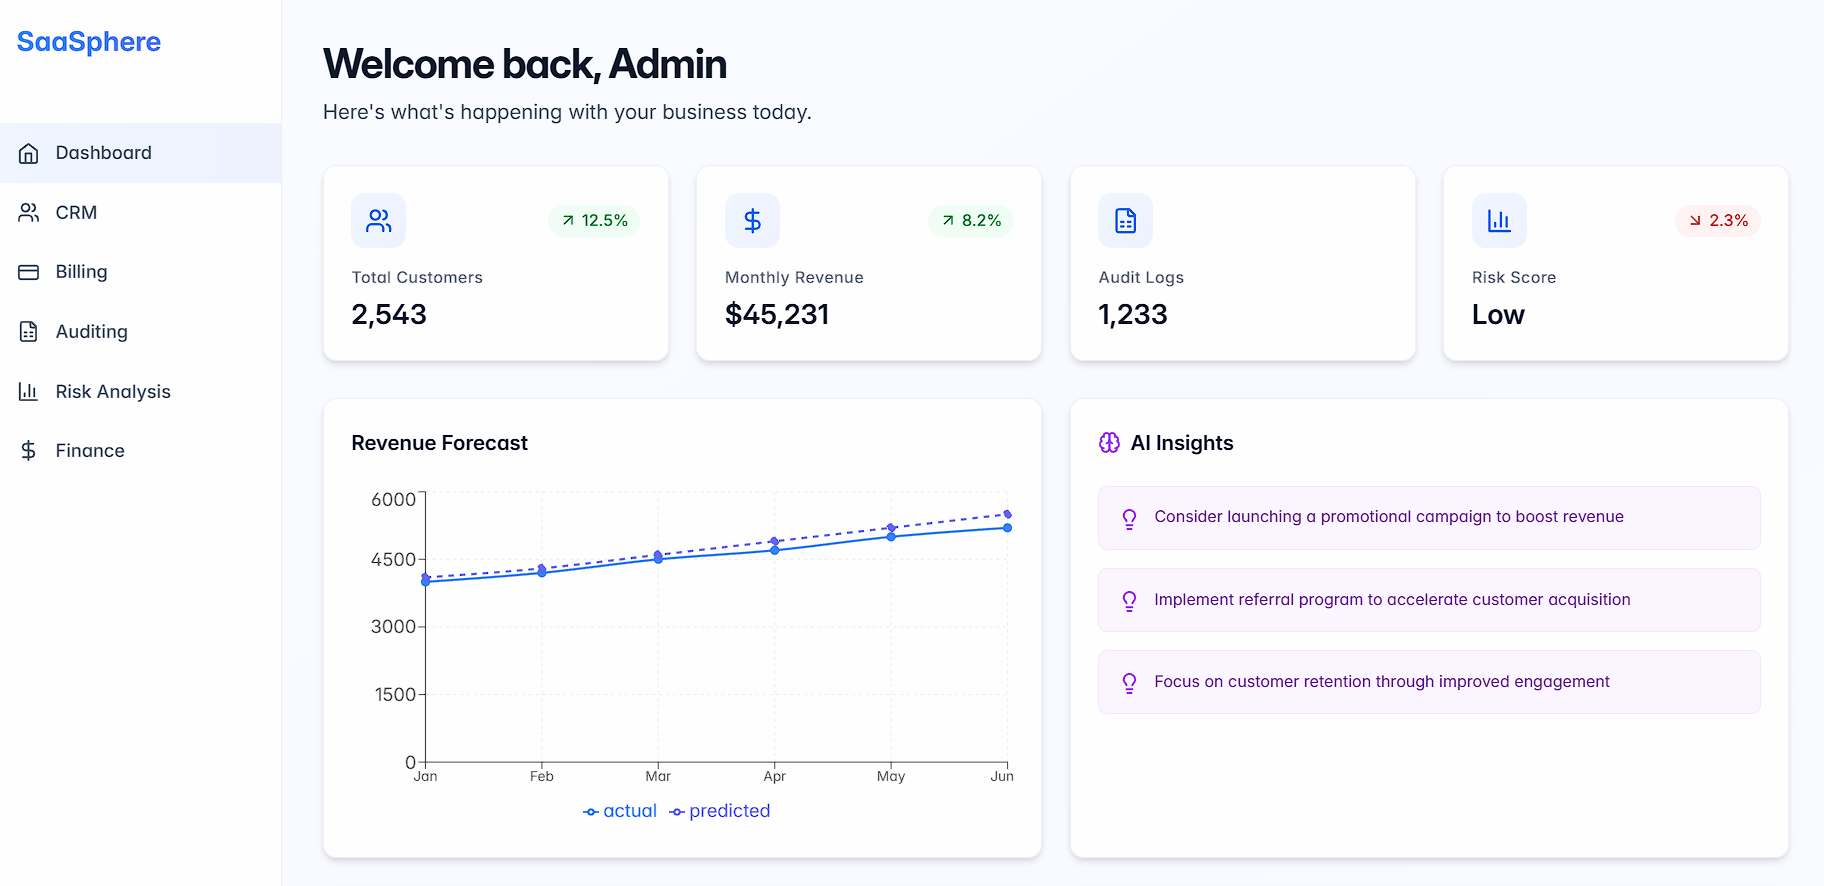Select the Total Customers value 2,543

389,315
